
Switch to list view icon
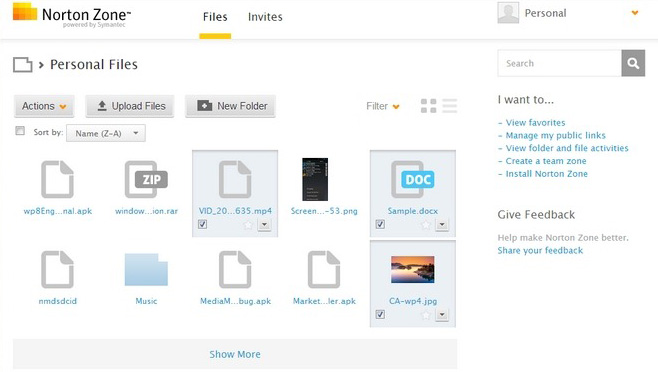449,106
